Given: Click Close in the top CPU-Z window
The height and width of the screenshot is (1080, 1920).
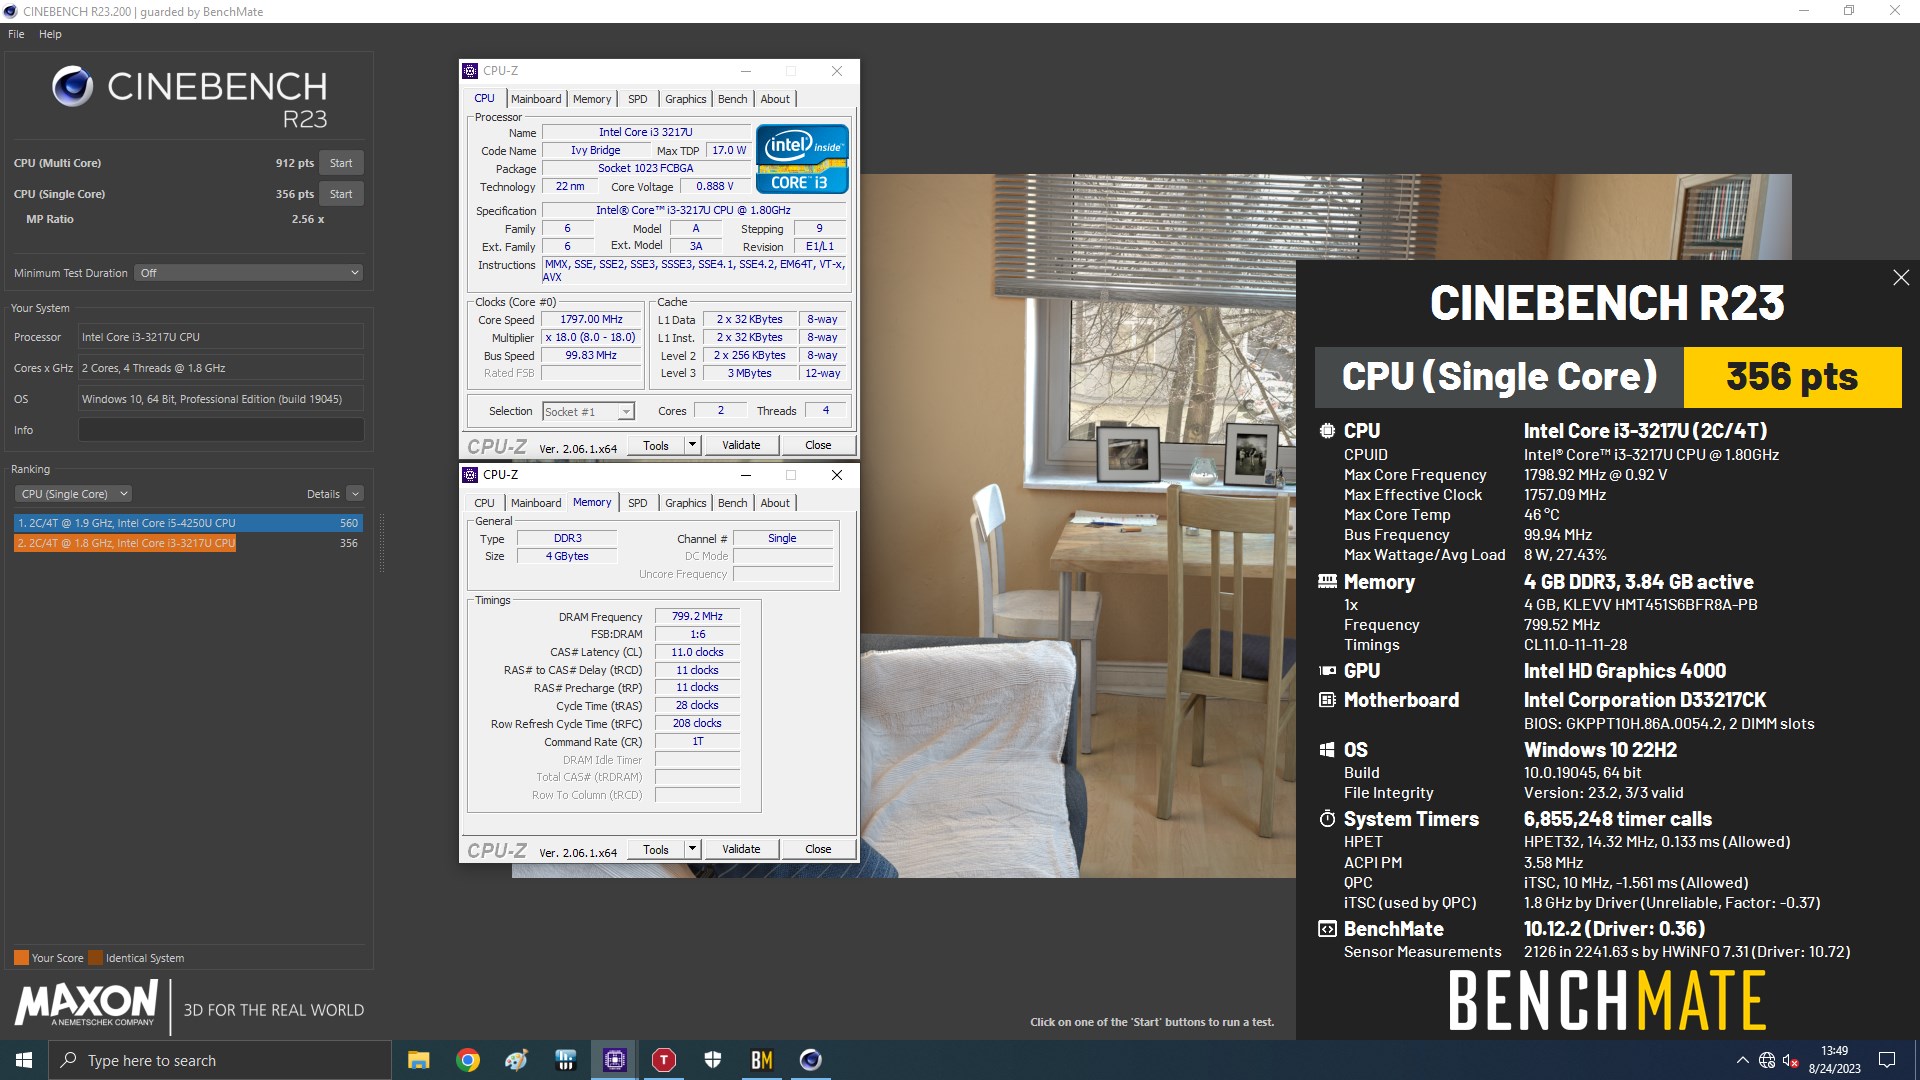Looking at the screenshot, I should coord(818,446).
